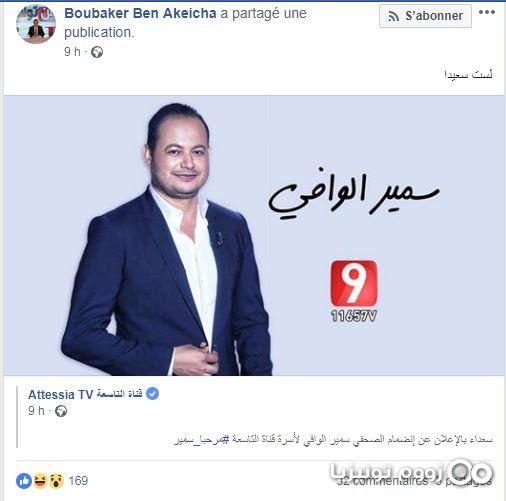Click the globe public privacy icon of post
Viewport: 506px width, 501px height.
click(x=97, y=52)
